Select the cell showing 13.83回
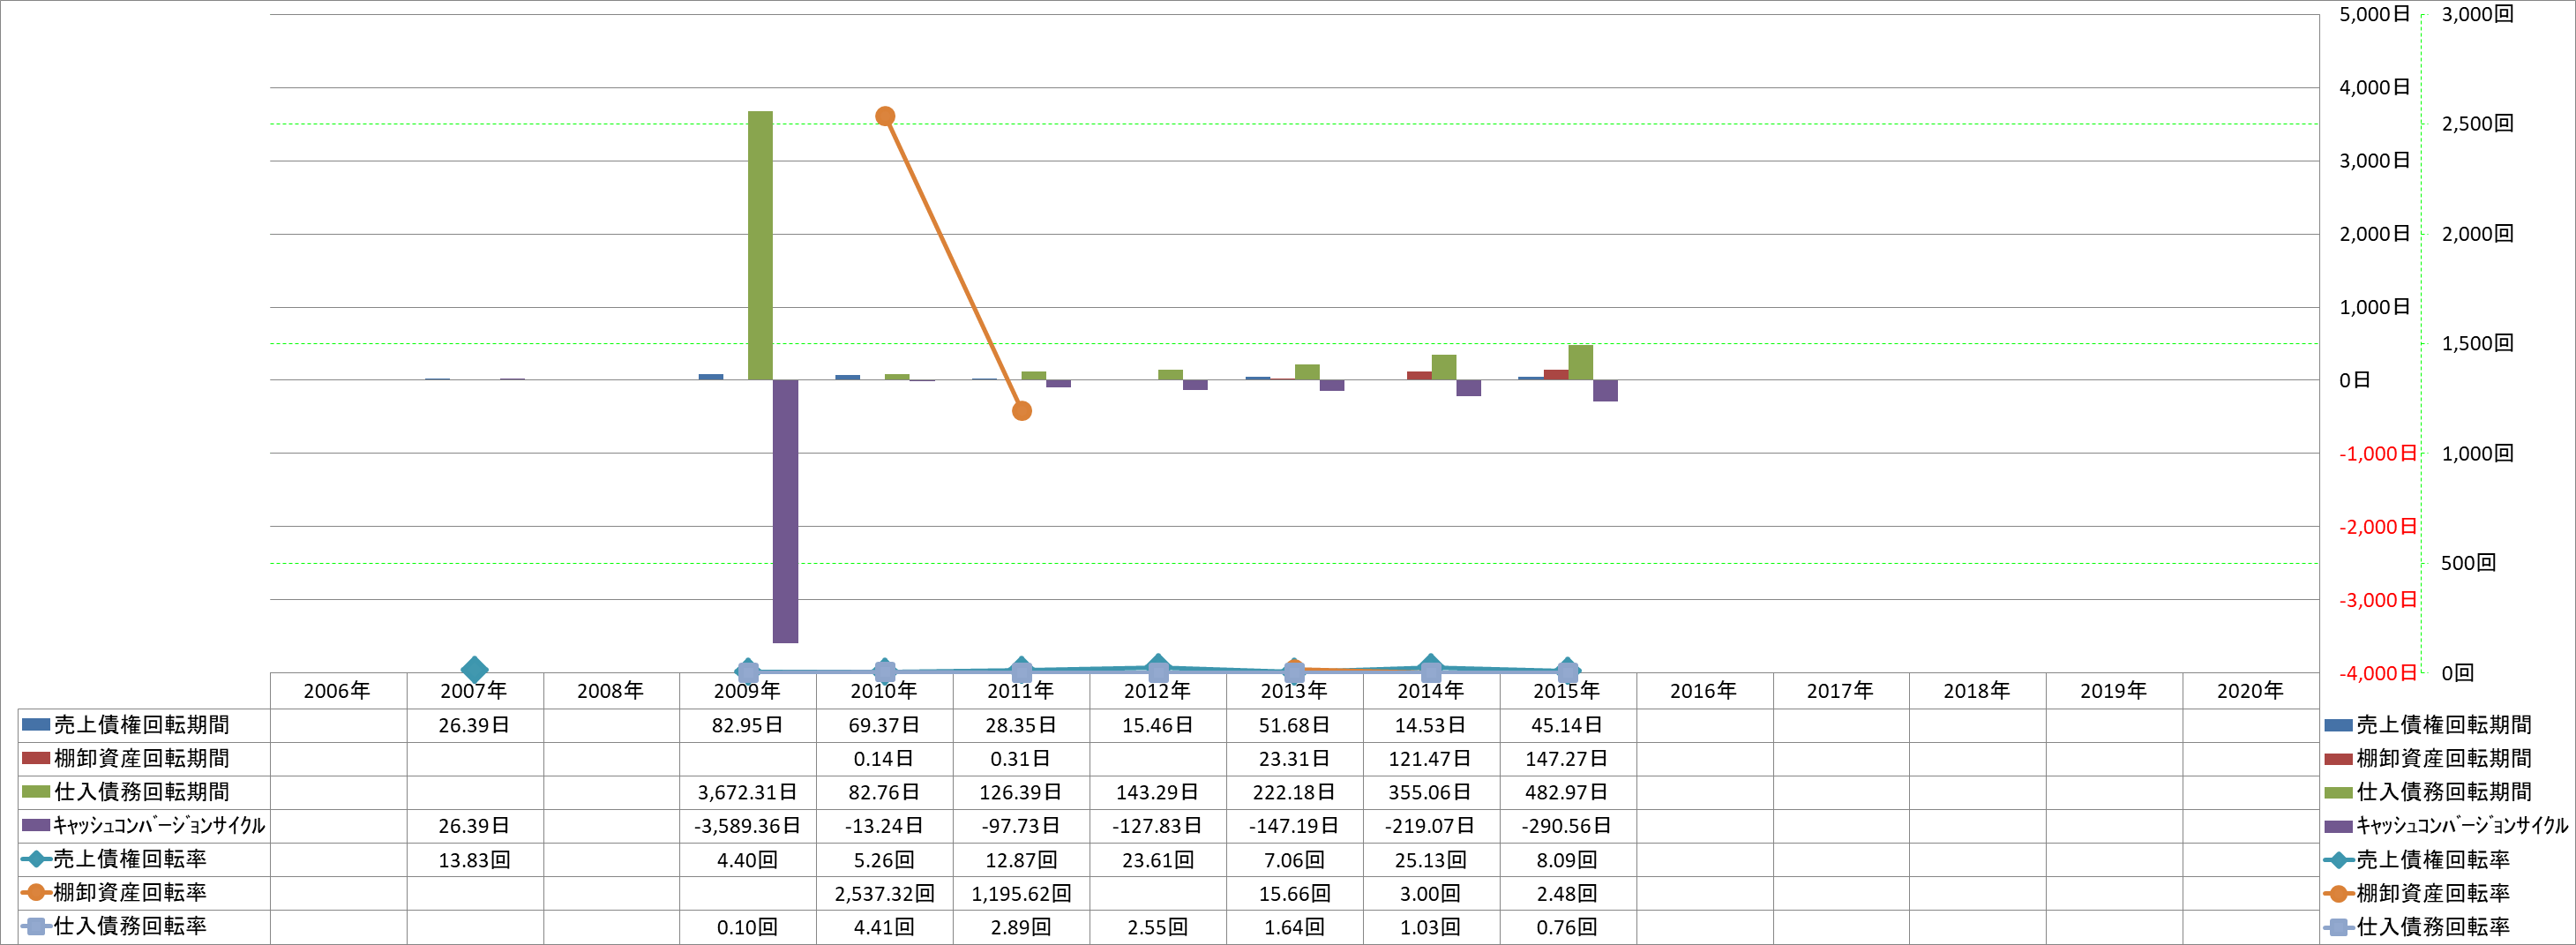The width and height of the screenshot is (2576, 945). [x=474, y=859]
